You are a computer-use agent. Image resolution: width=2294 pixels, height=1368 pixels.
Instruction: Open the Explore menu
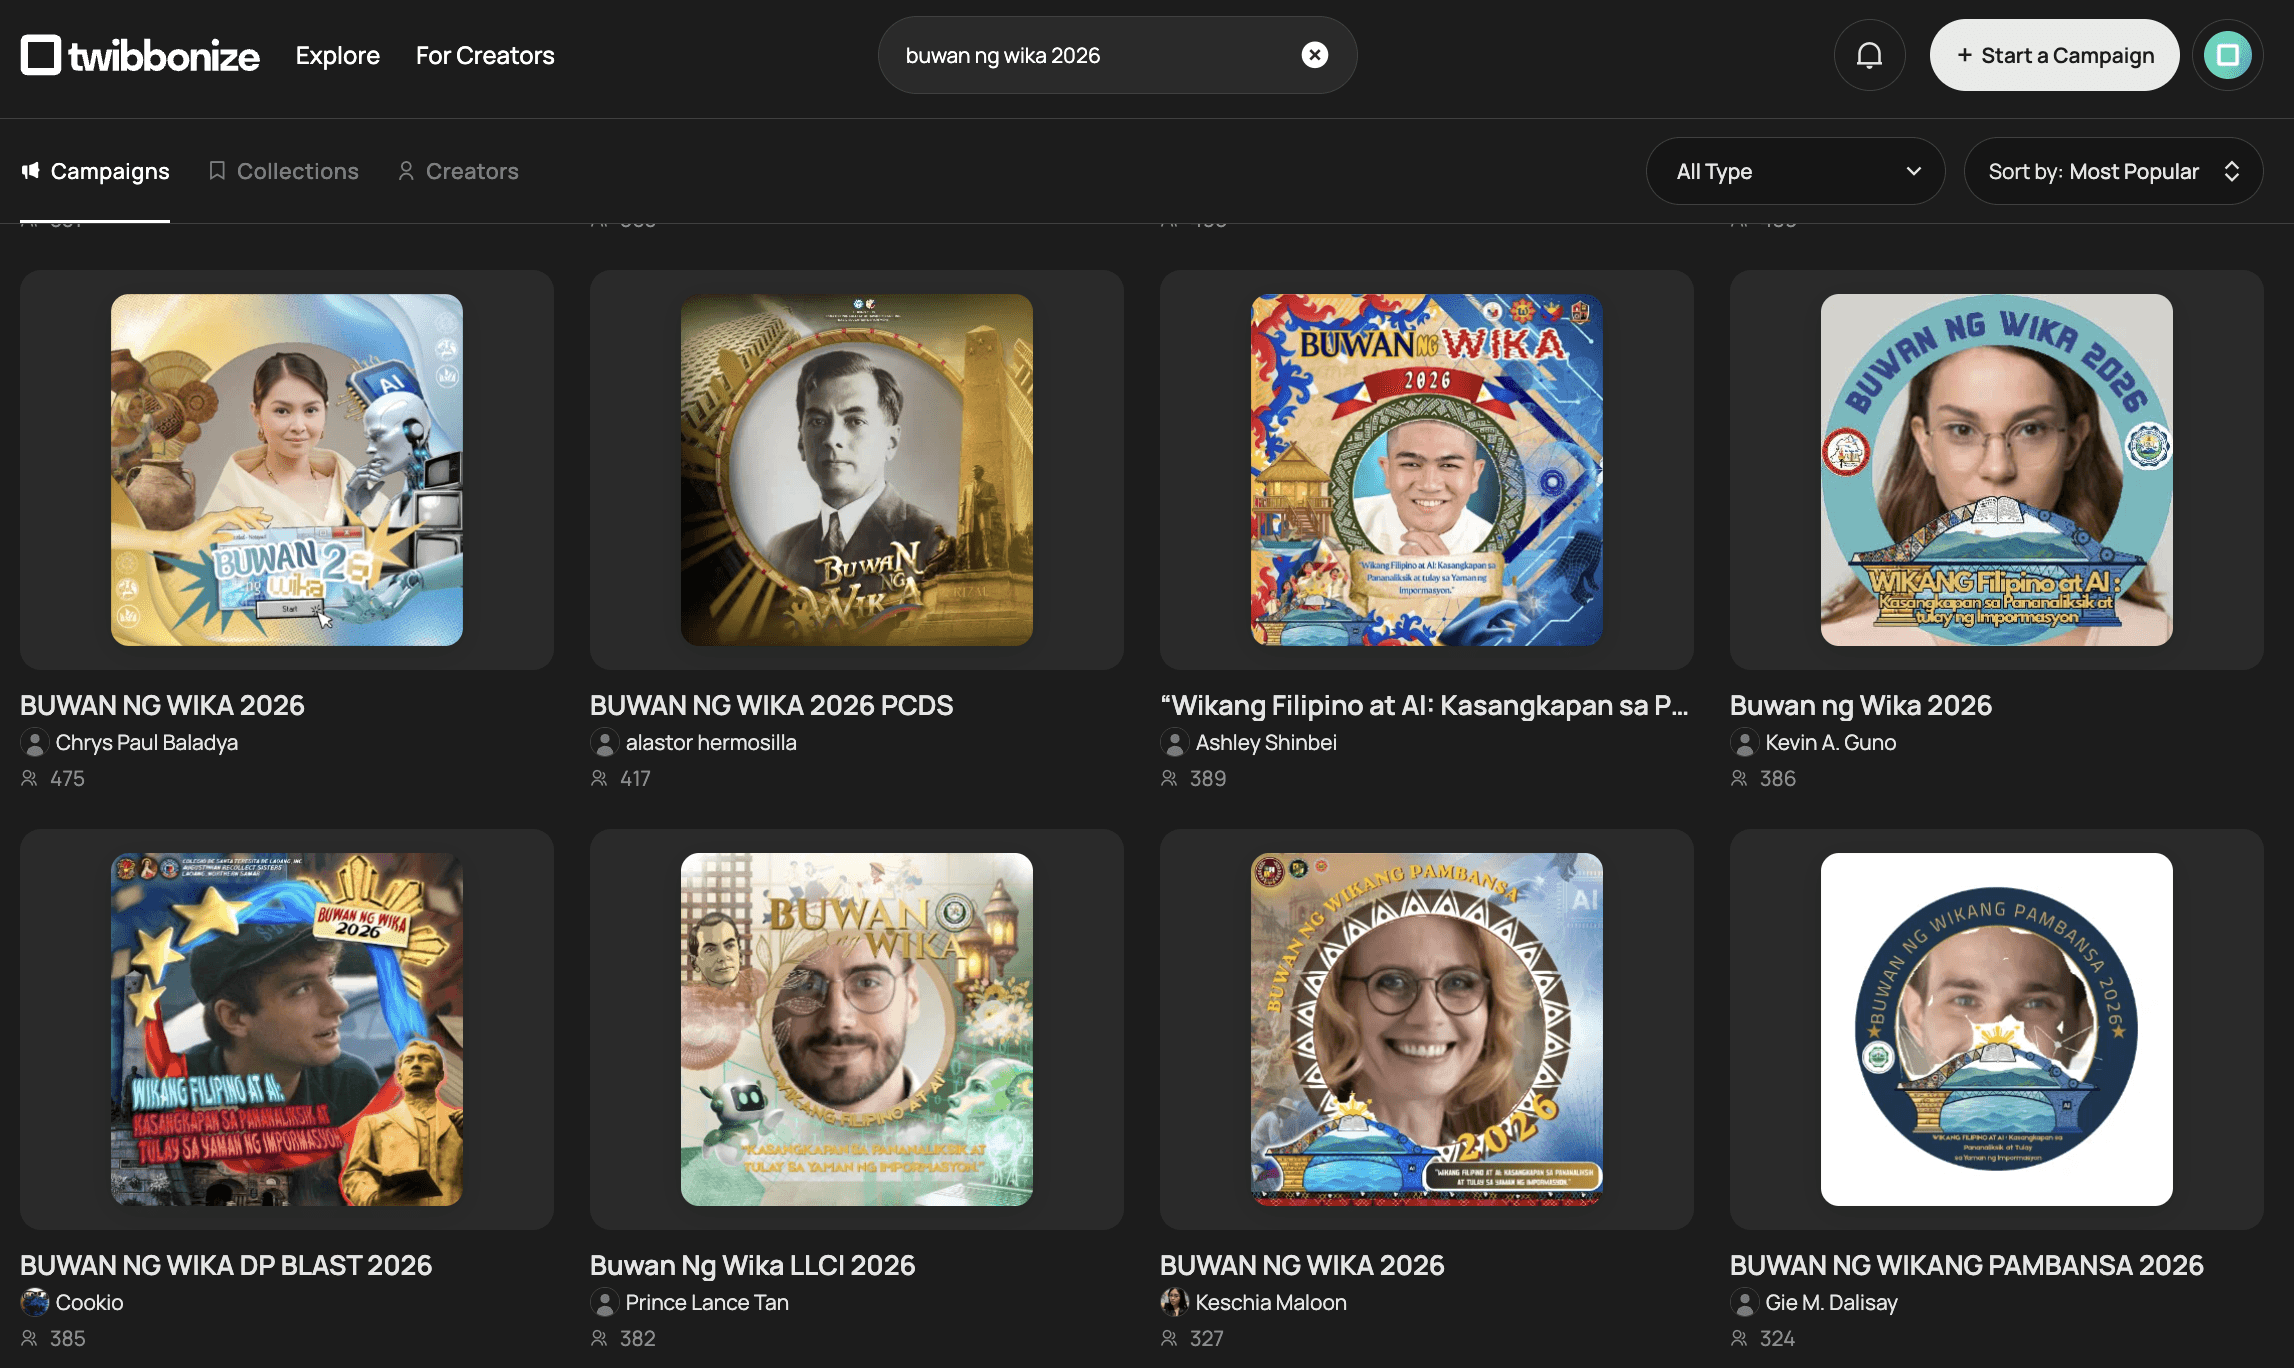[x=337, y=55]
